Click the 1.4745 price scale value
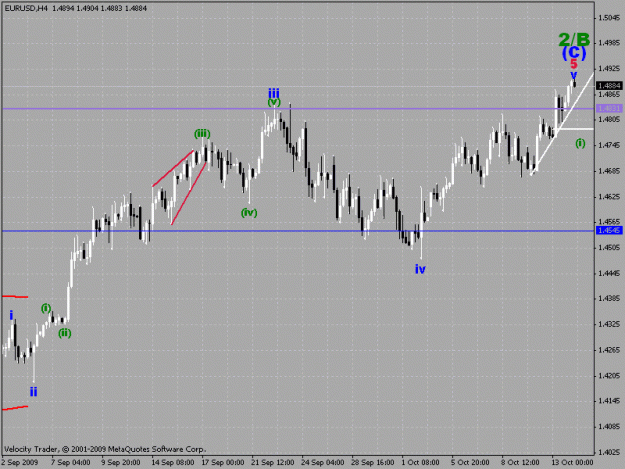 [610, 145]
